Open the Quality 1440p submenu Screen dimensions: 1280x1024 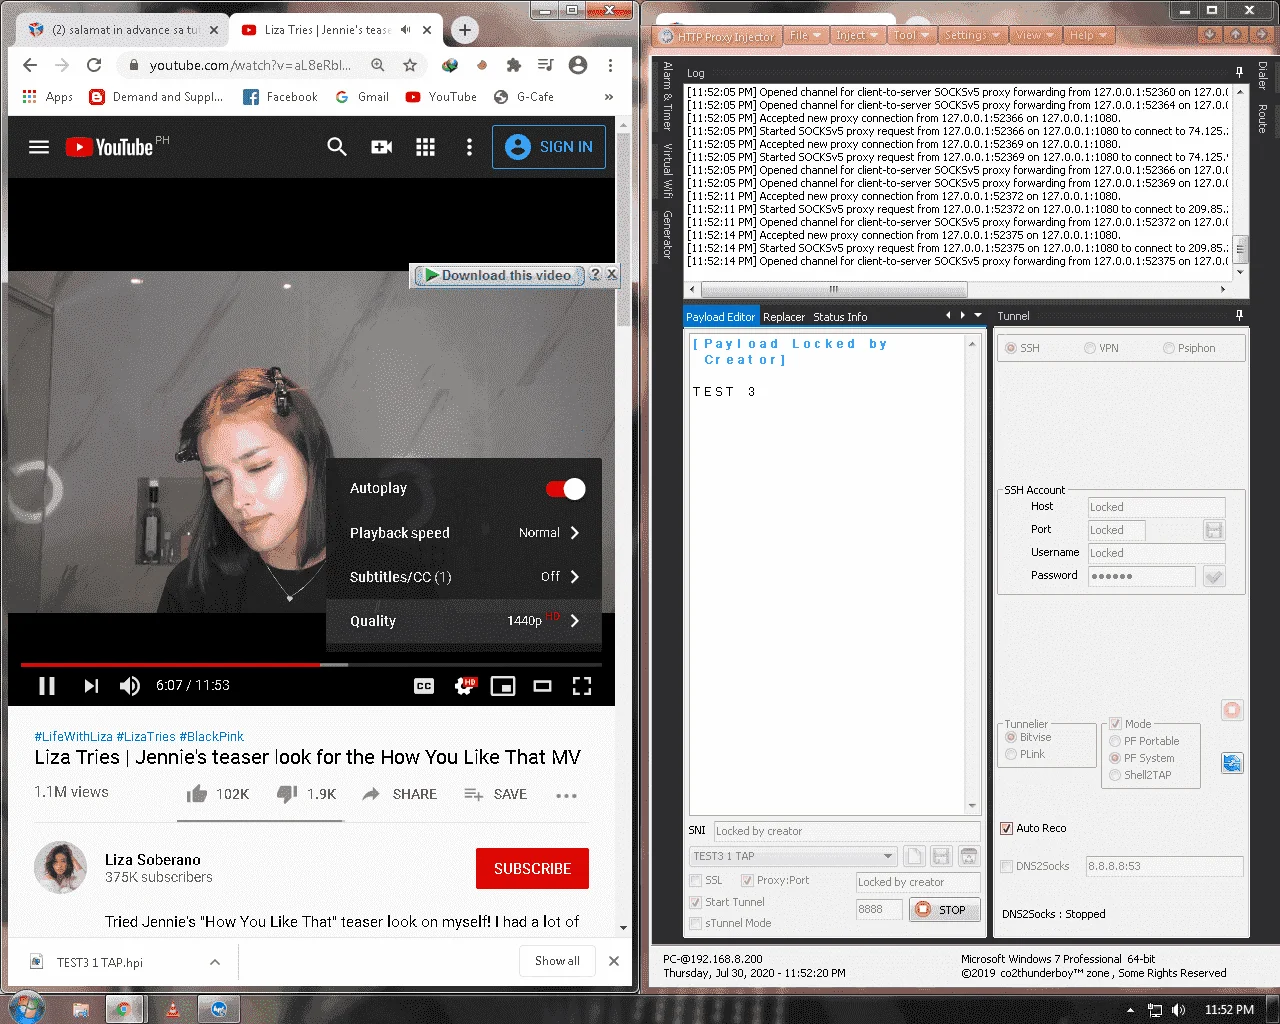464,621
